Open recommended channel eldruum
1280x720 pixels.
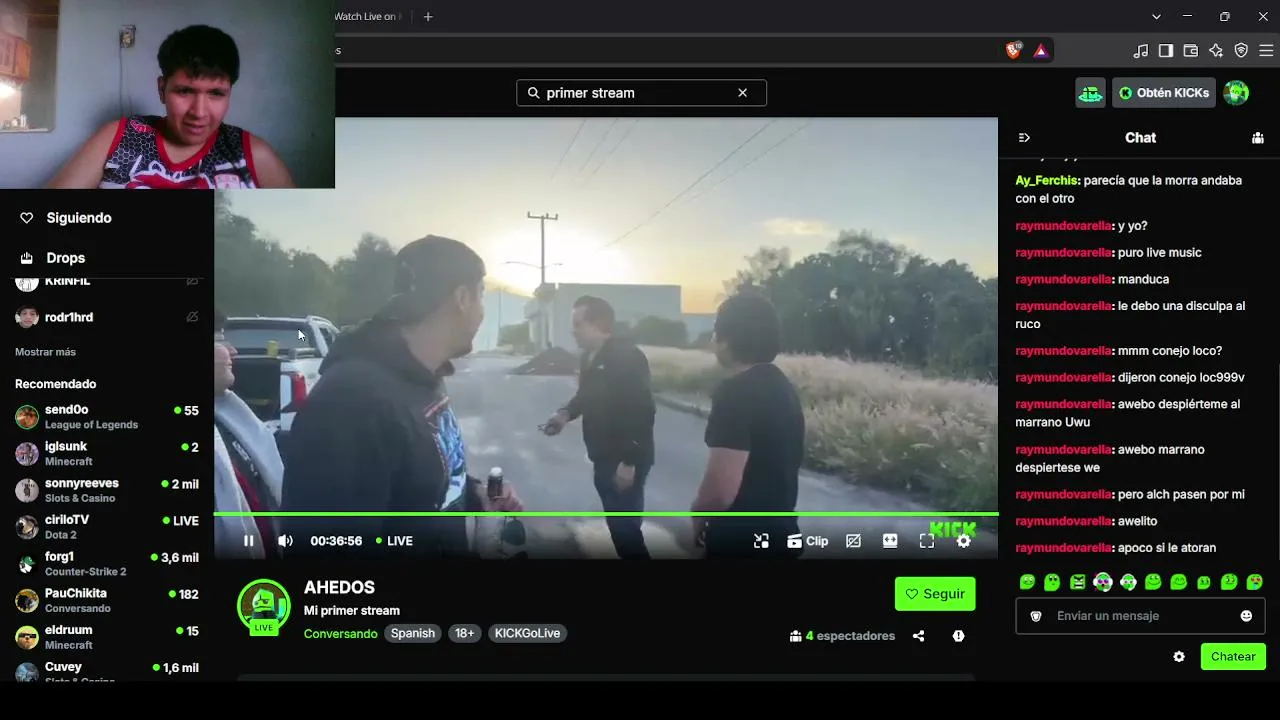tap(107, 638)
